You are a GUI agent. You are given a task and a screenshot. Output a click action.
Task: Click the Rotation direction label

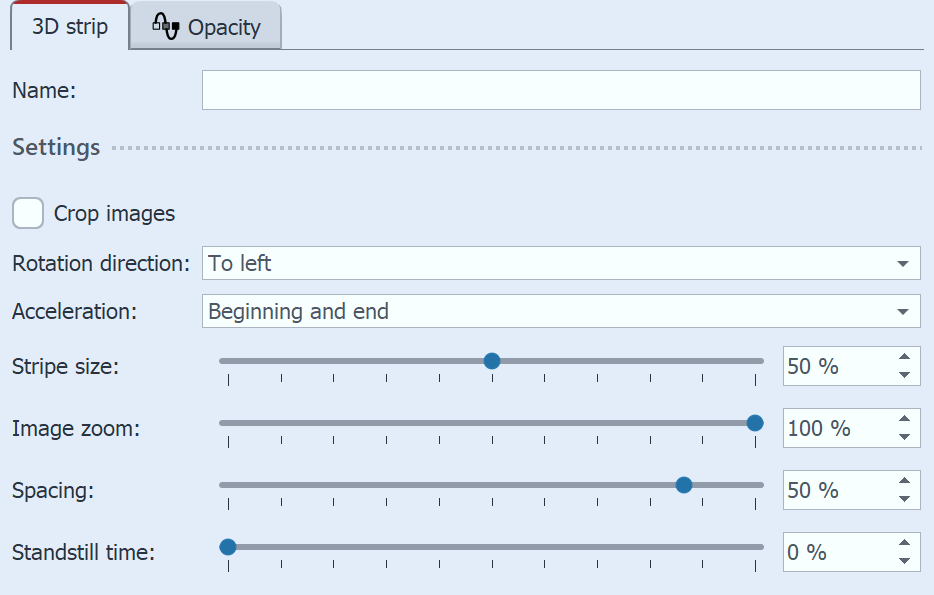98,263
